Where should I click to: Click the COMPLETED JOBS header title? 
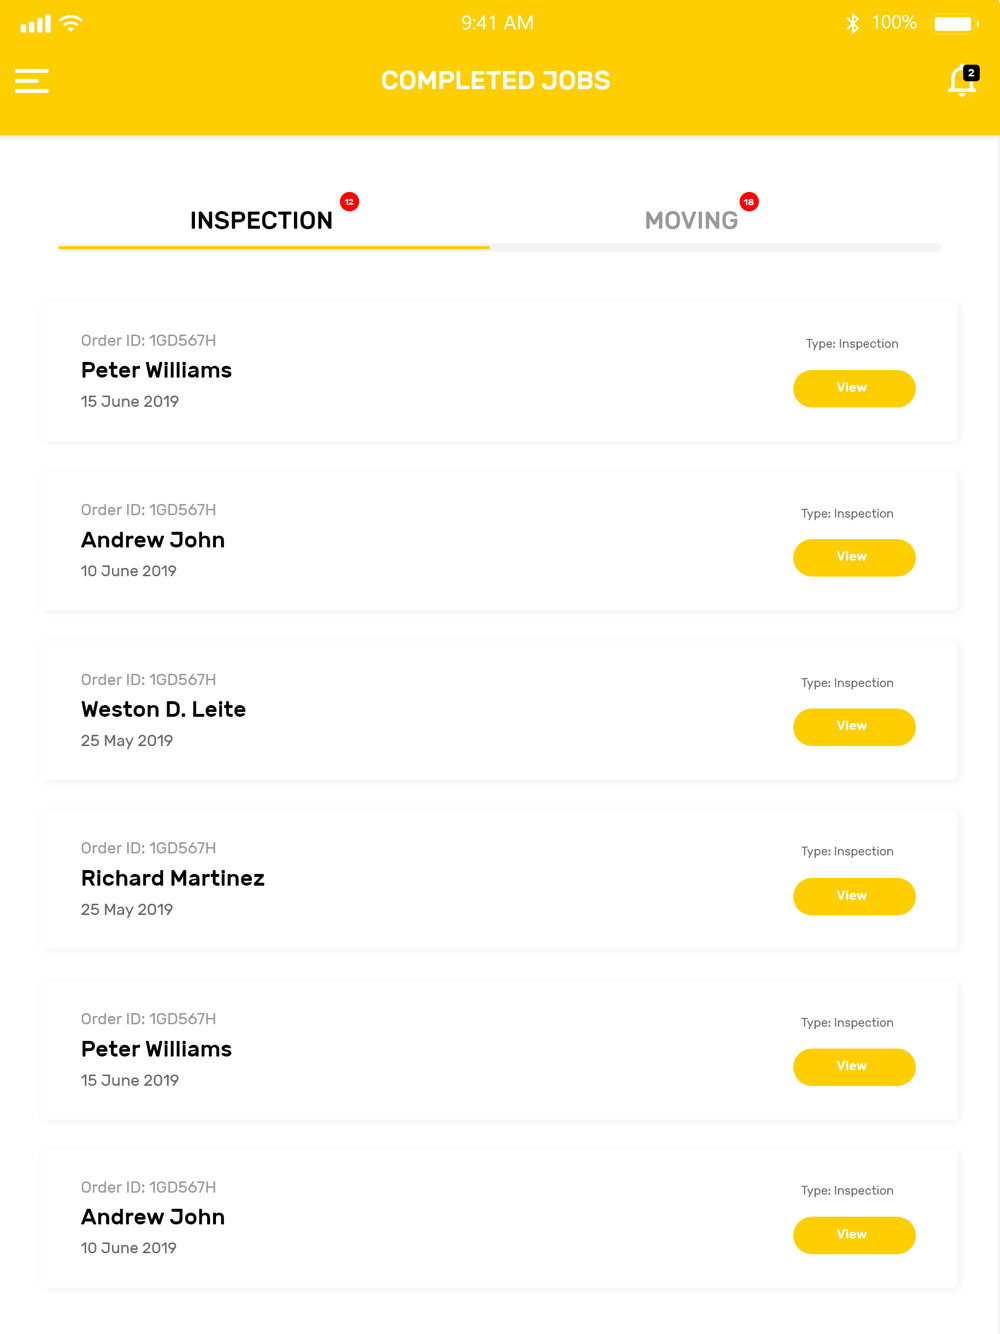496,81
